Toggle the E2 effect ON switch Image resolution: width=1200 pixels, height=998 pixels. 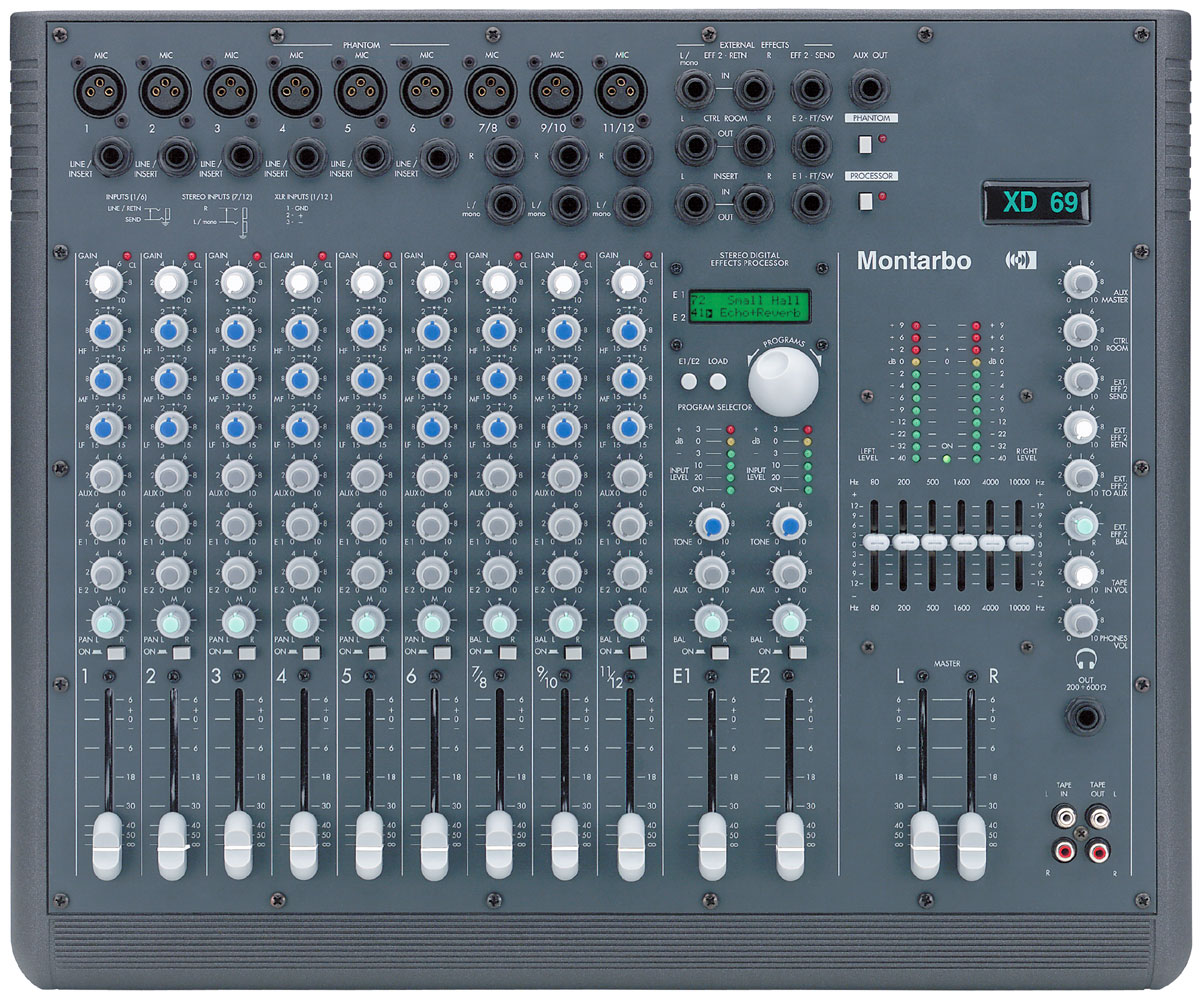(x=797, y=654)
